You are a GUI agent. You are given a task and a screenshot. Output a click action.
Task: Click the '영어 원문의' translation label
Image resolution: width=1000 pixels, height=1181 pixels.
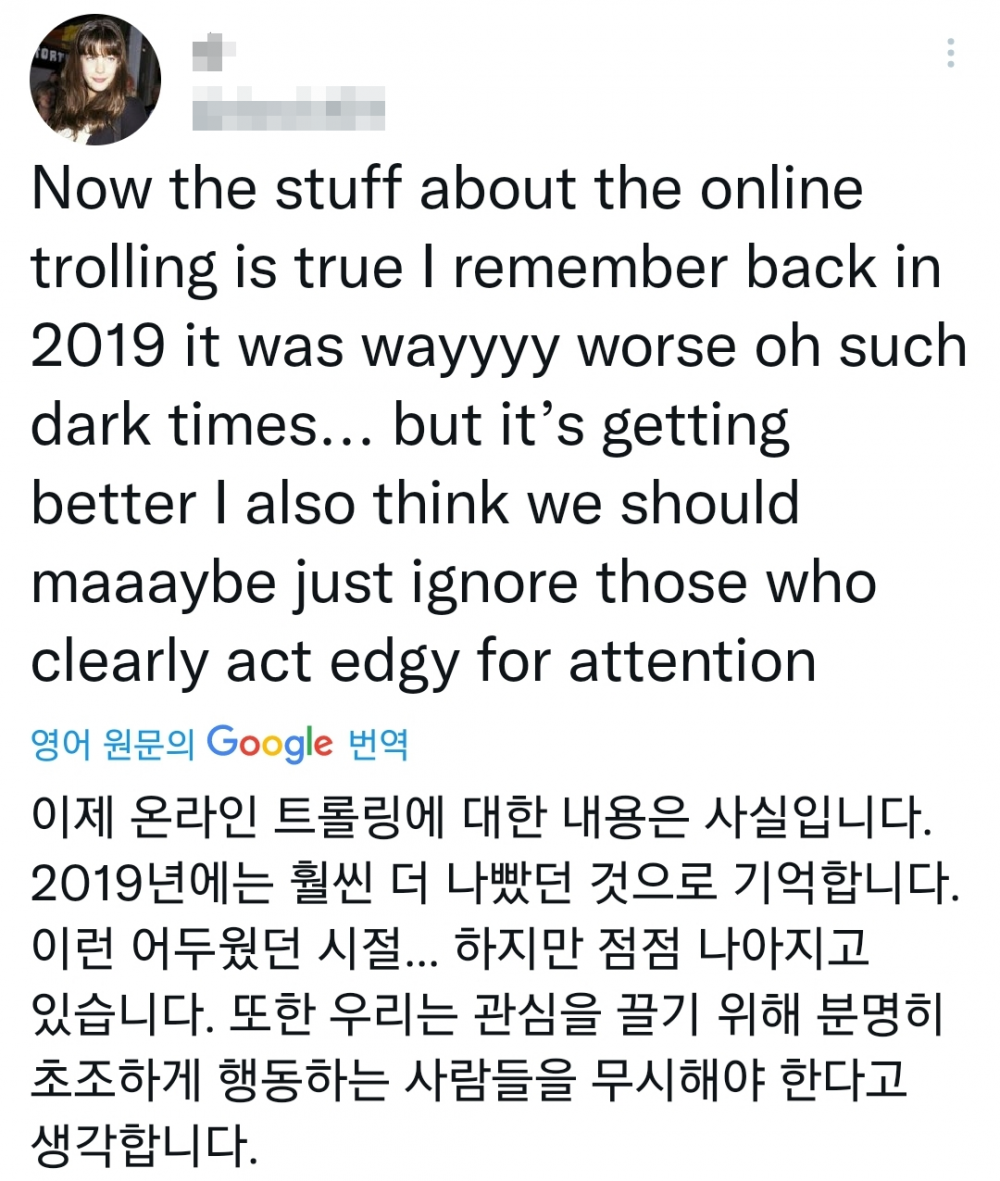[112, 744]
